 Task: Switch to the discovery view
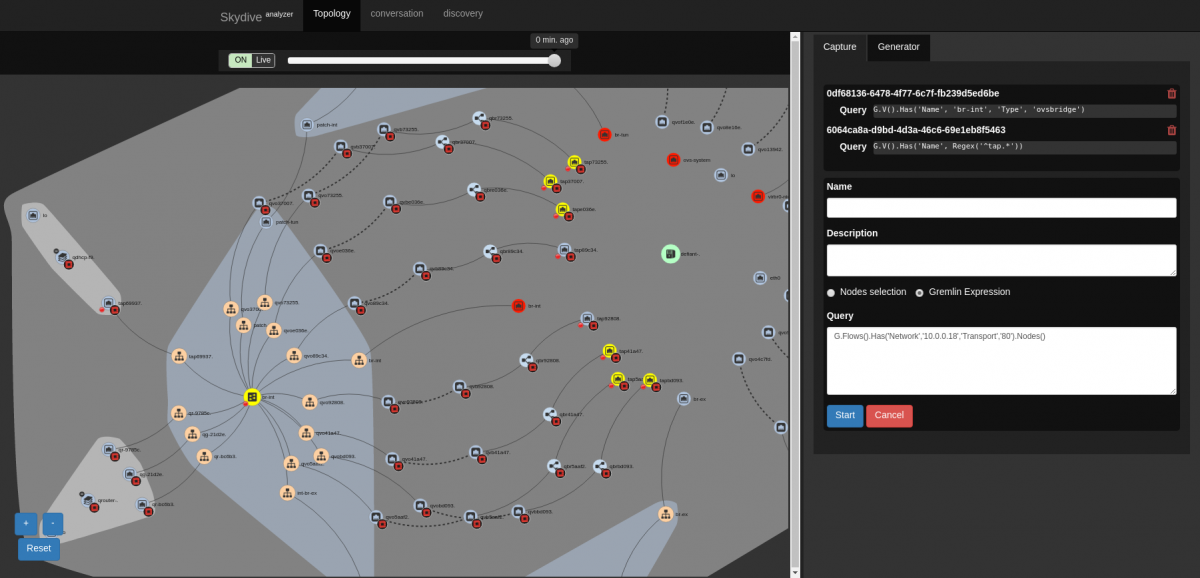click(462, 14)
